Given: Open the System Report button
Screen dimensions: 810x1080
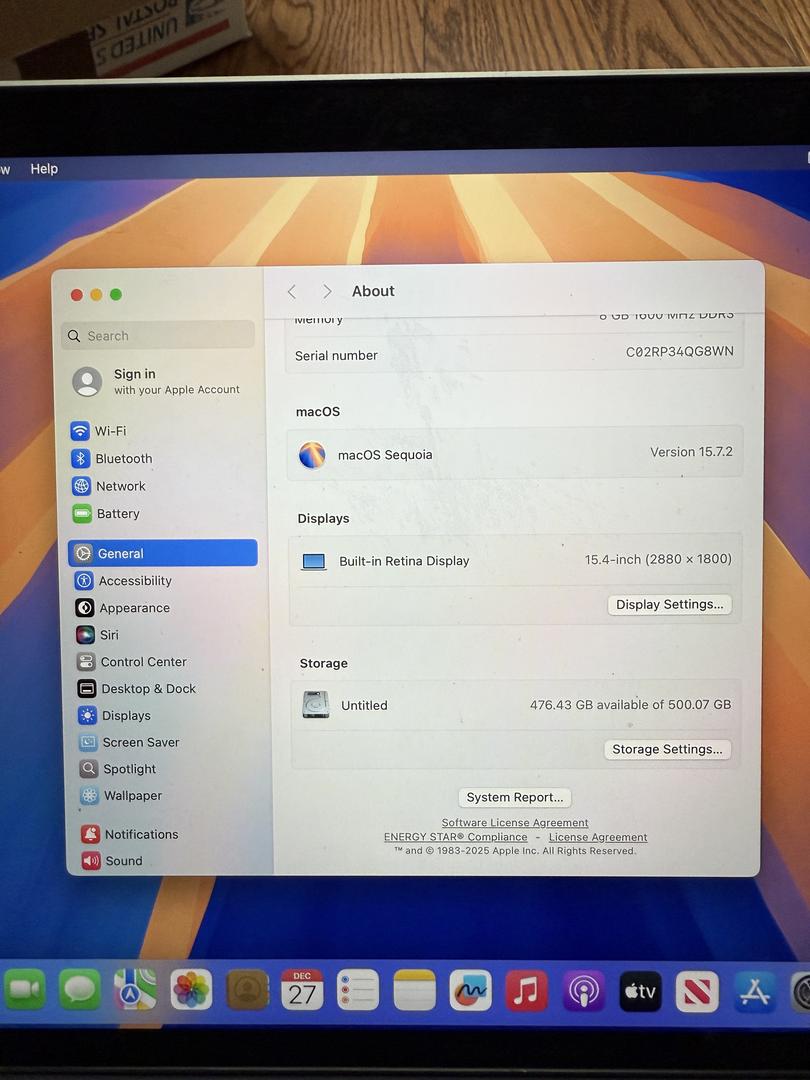Looking at the screenshot, I should 515,798.
